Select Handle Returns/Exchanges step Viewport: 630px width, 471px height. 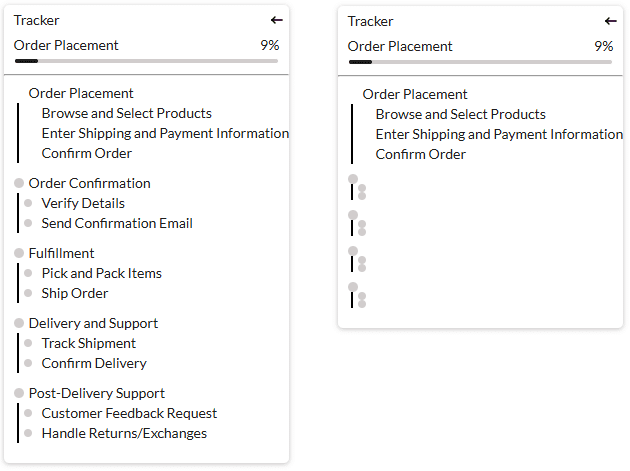(124, 433)
